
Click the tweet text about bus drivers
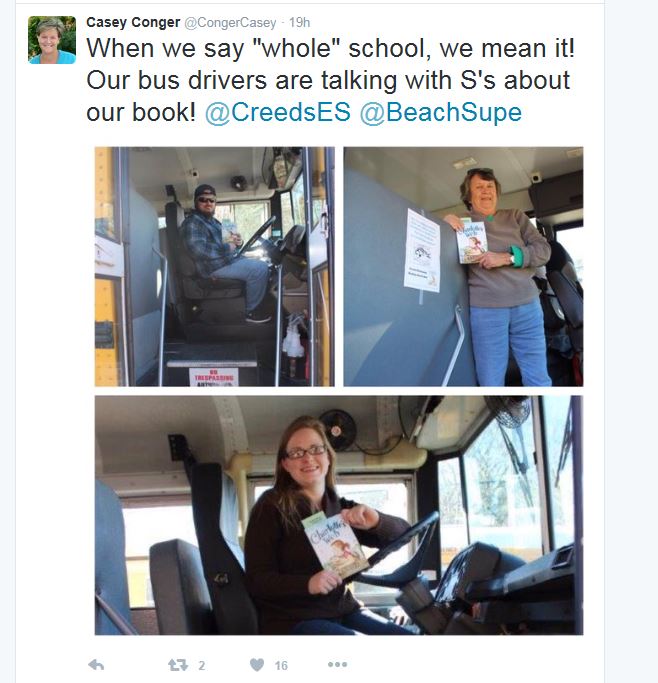tap(330, 80)
